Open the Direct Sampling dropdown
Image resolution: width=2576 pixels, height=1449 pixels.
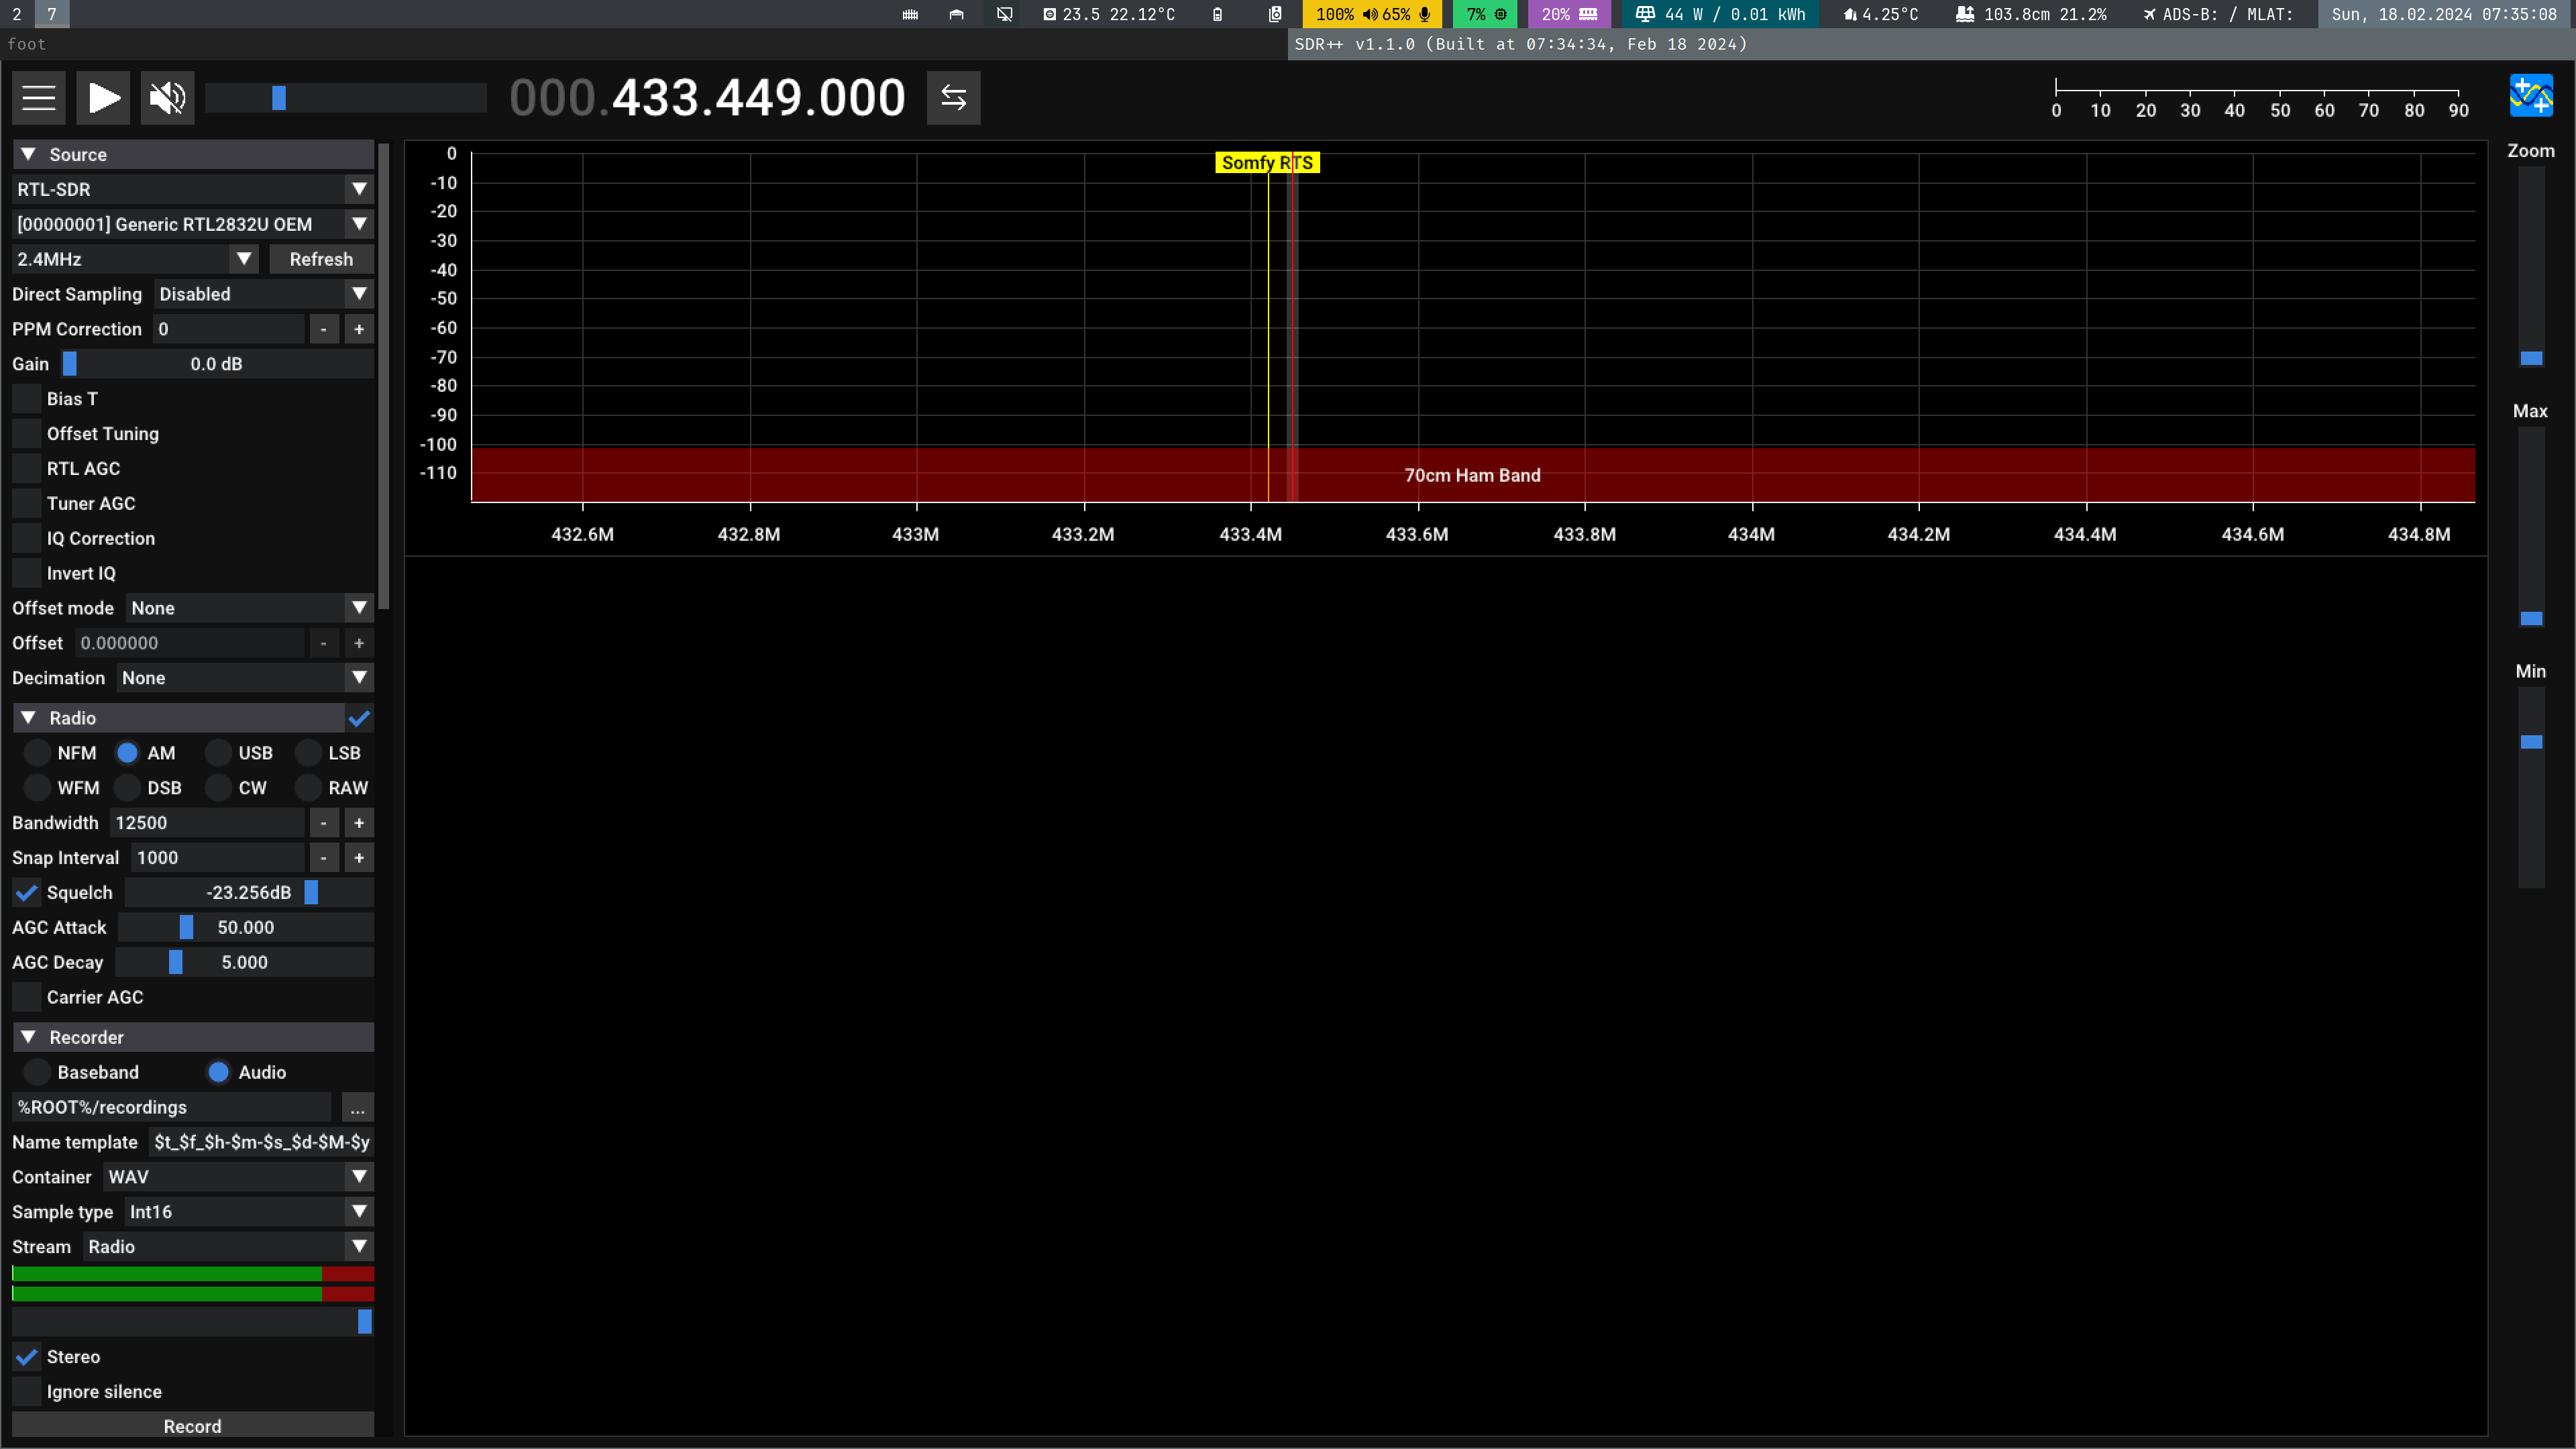[264, 294]
